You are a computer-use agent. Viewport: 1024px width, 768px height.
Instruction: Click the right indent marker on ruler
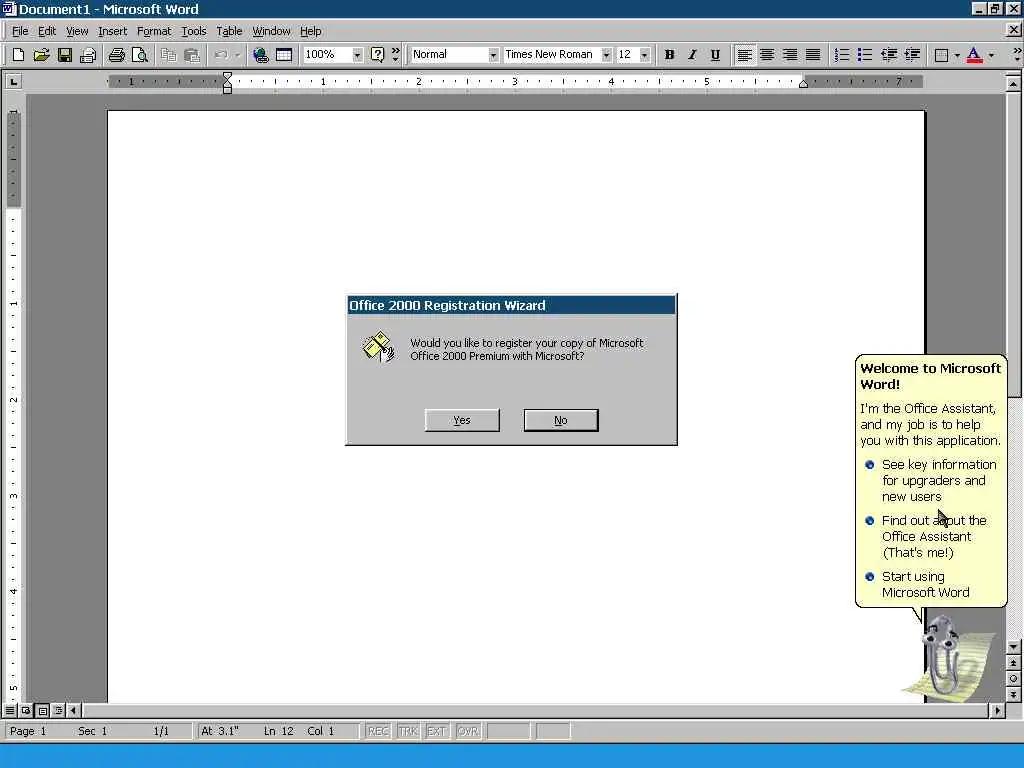[803, 84]
